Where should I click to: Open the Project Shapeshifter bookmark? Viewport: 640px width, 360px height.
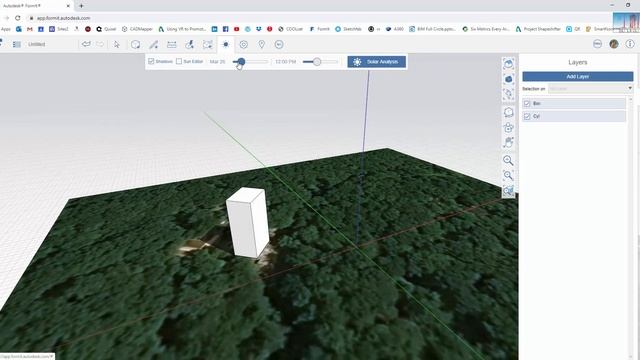pyautogui.click(x=538, y=29)
